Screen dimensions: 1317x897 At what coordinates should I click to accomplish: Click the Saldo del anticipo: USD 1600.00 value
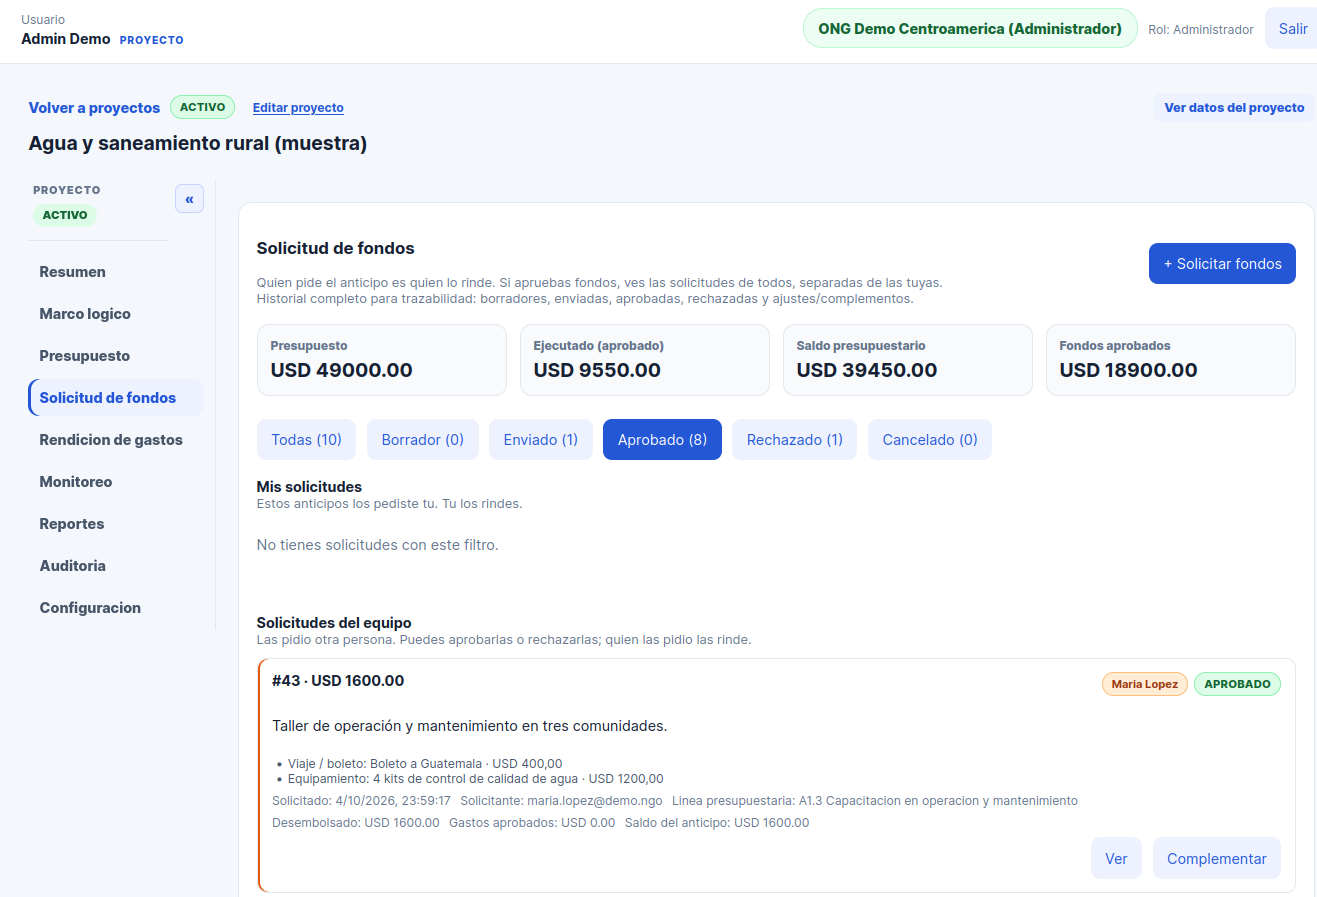(x=717, y=823)
